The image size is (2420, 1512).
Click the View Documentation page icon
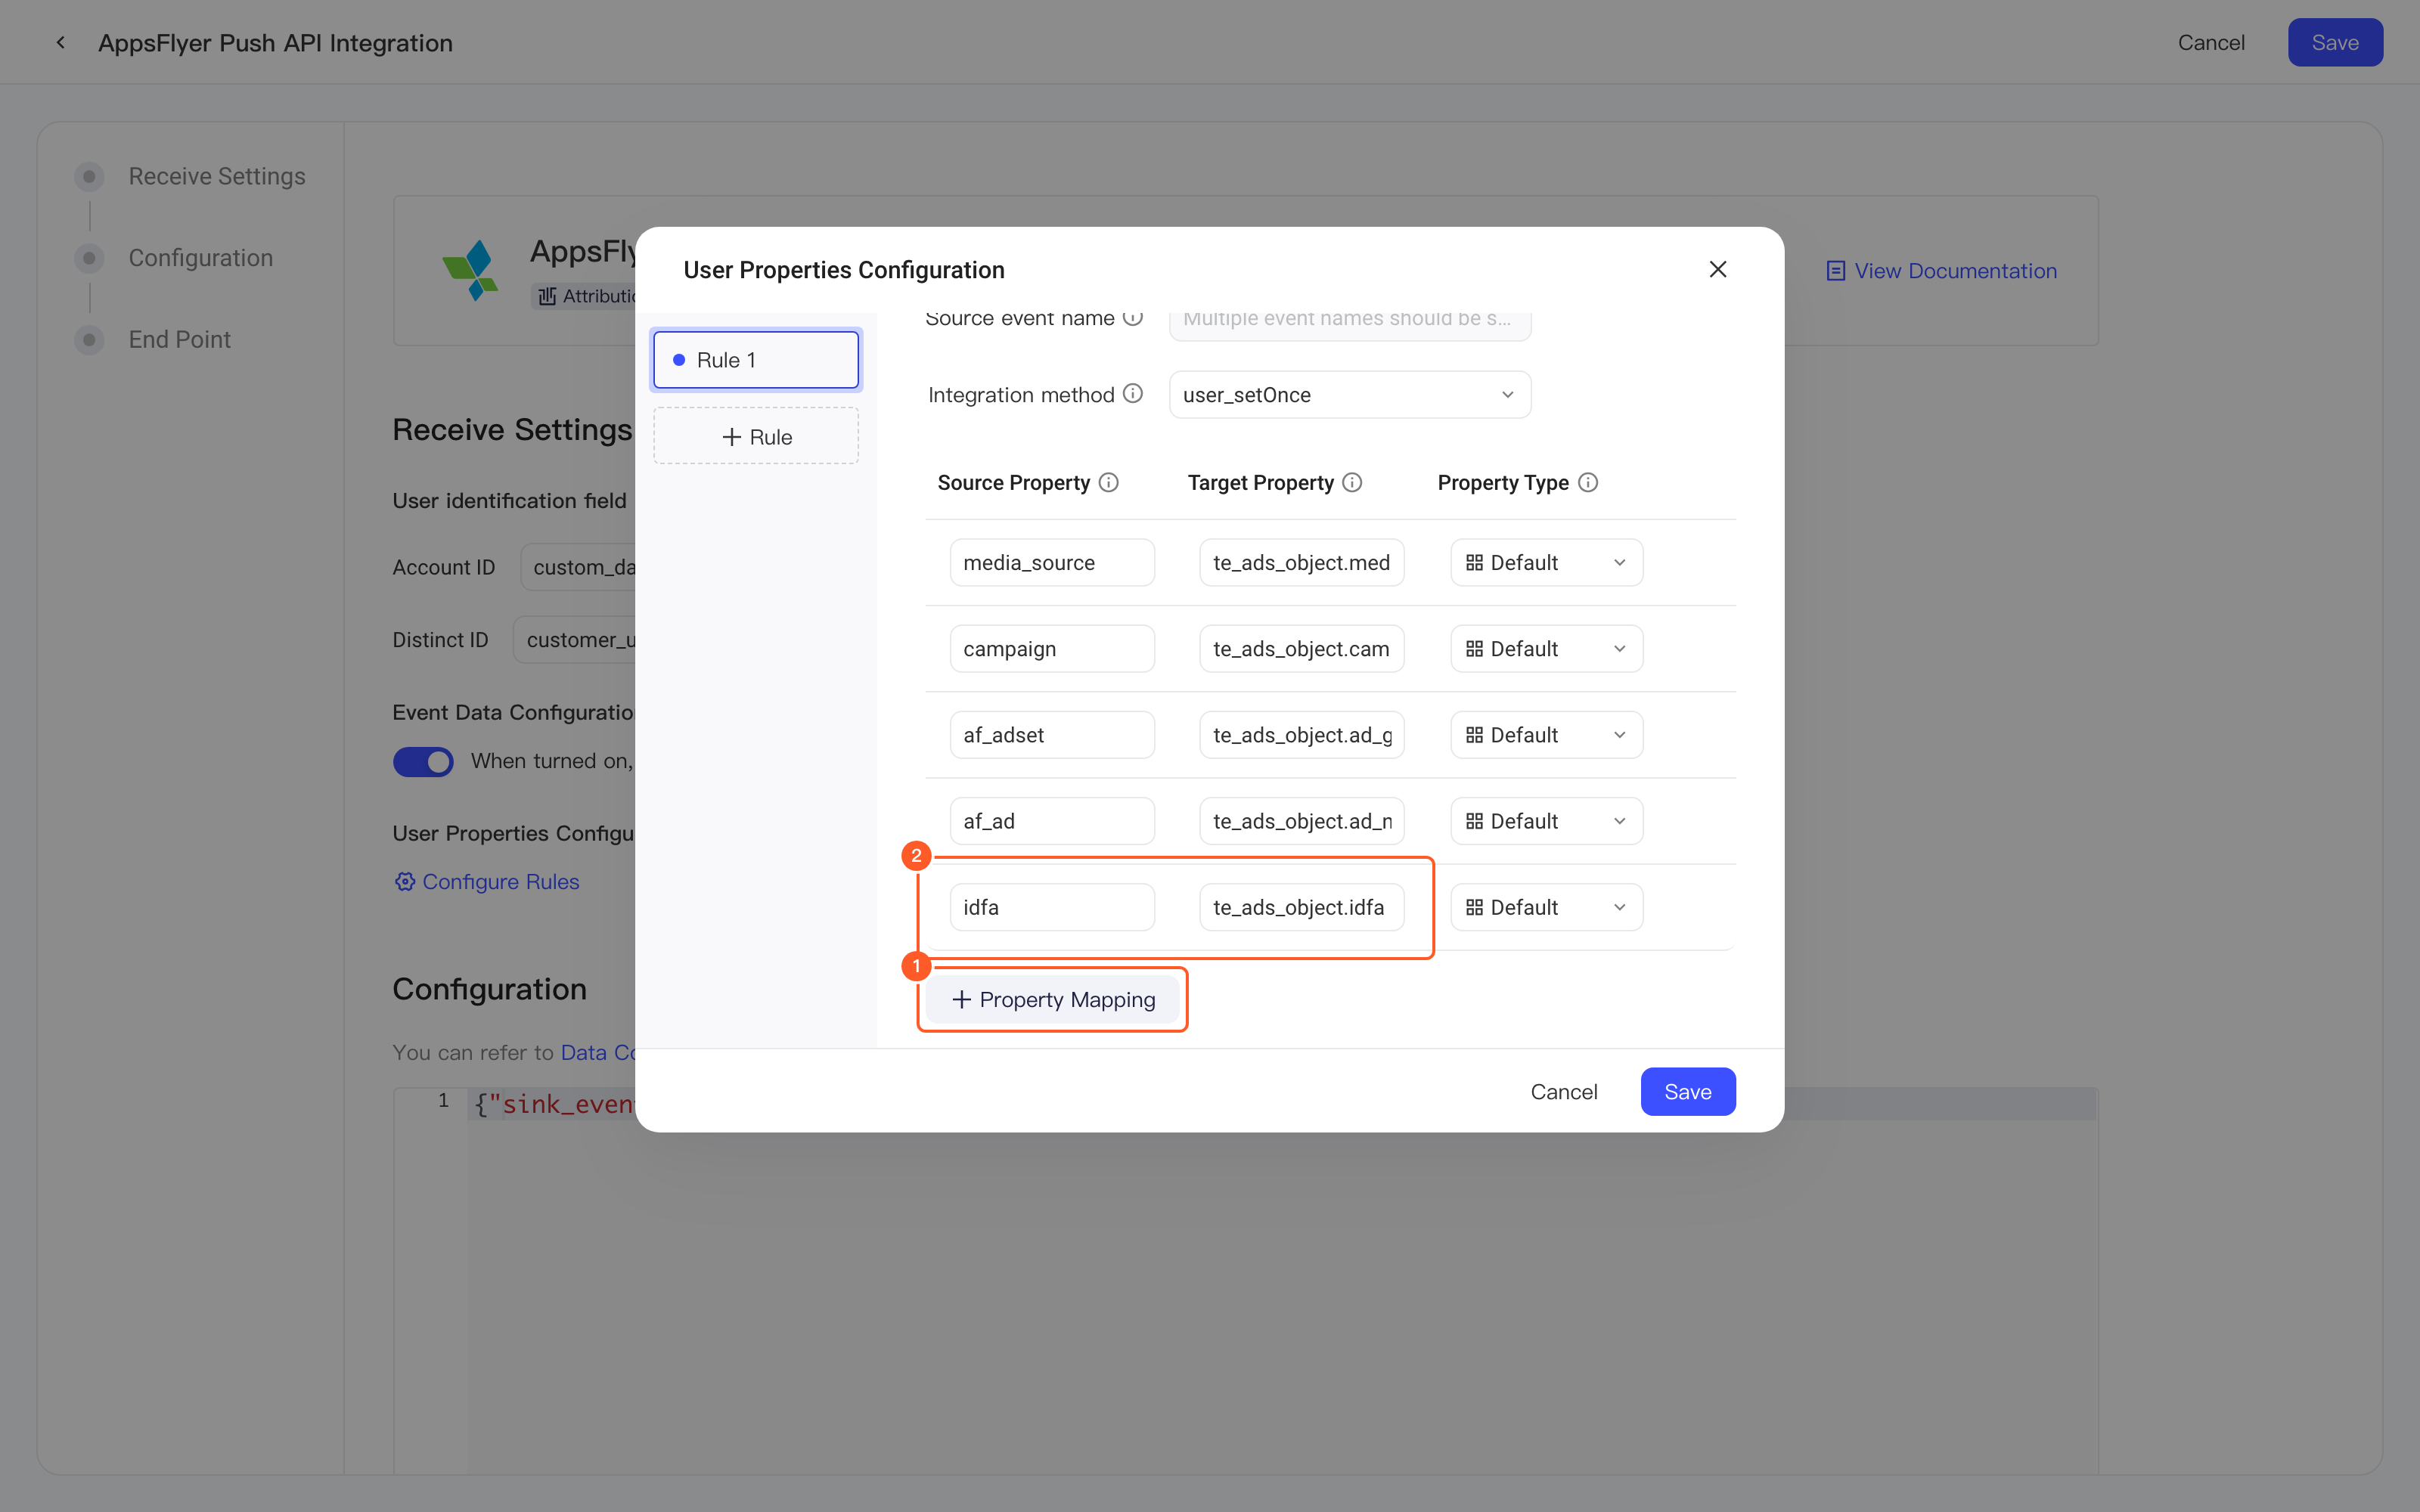point(1835,271)
